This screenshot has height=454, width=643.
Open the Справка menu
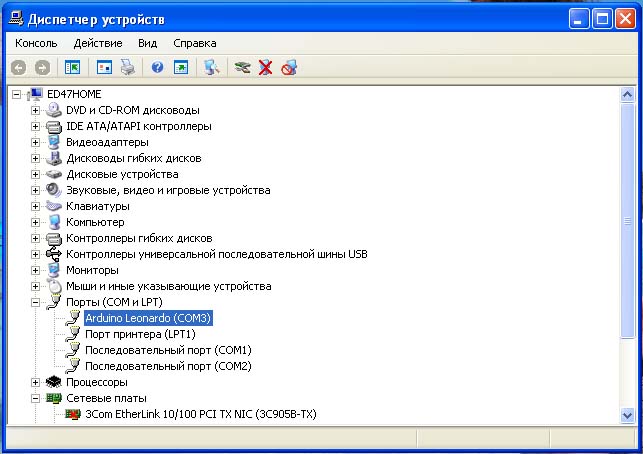194,43
